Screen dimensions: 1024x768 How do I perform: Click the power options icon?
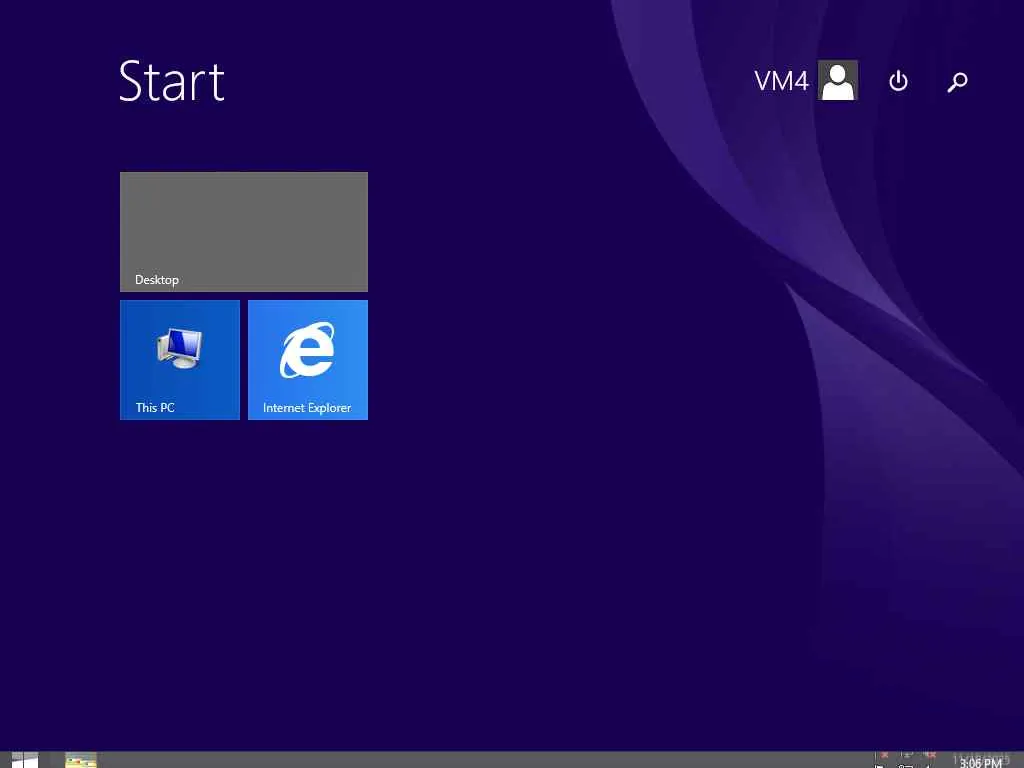coord(899,81)
